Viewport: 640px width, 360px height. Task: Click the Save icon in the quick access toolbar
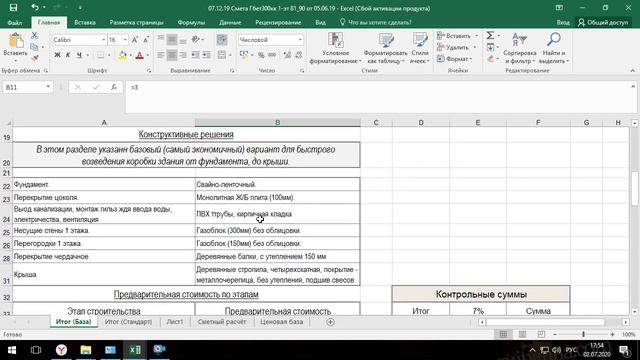point(13,8)
